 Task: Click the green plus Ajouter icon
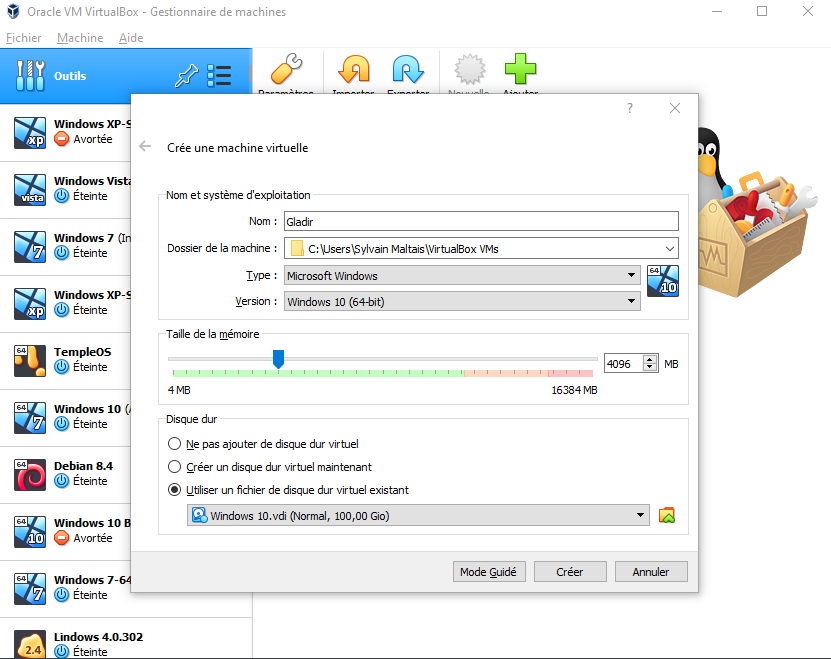(x=520, y=69)
